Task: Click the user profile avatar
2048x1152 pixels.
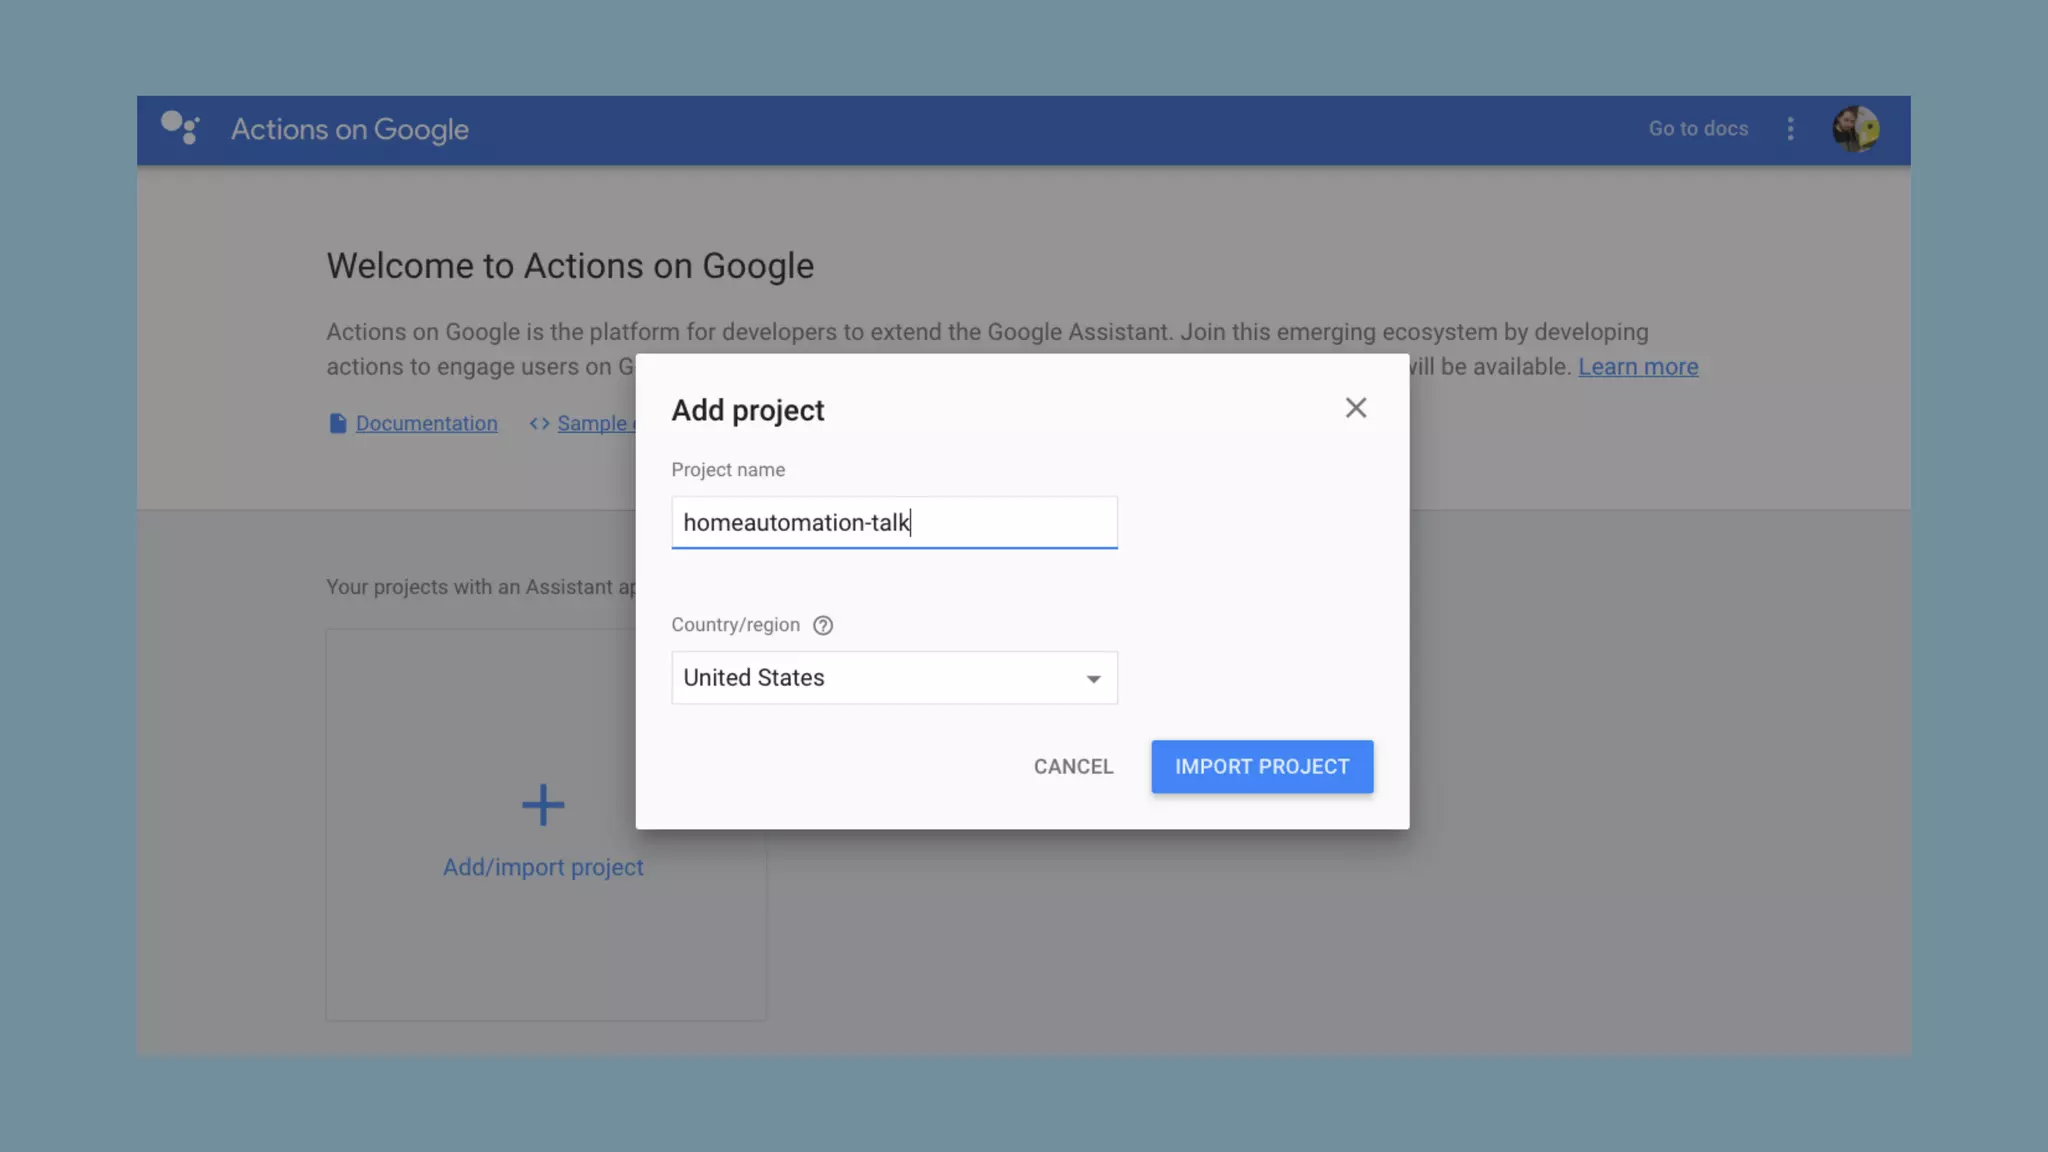Action: (x=1855, y=129)
